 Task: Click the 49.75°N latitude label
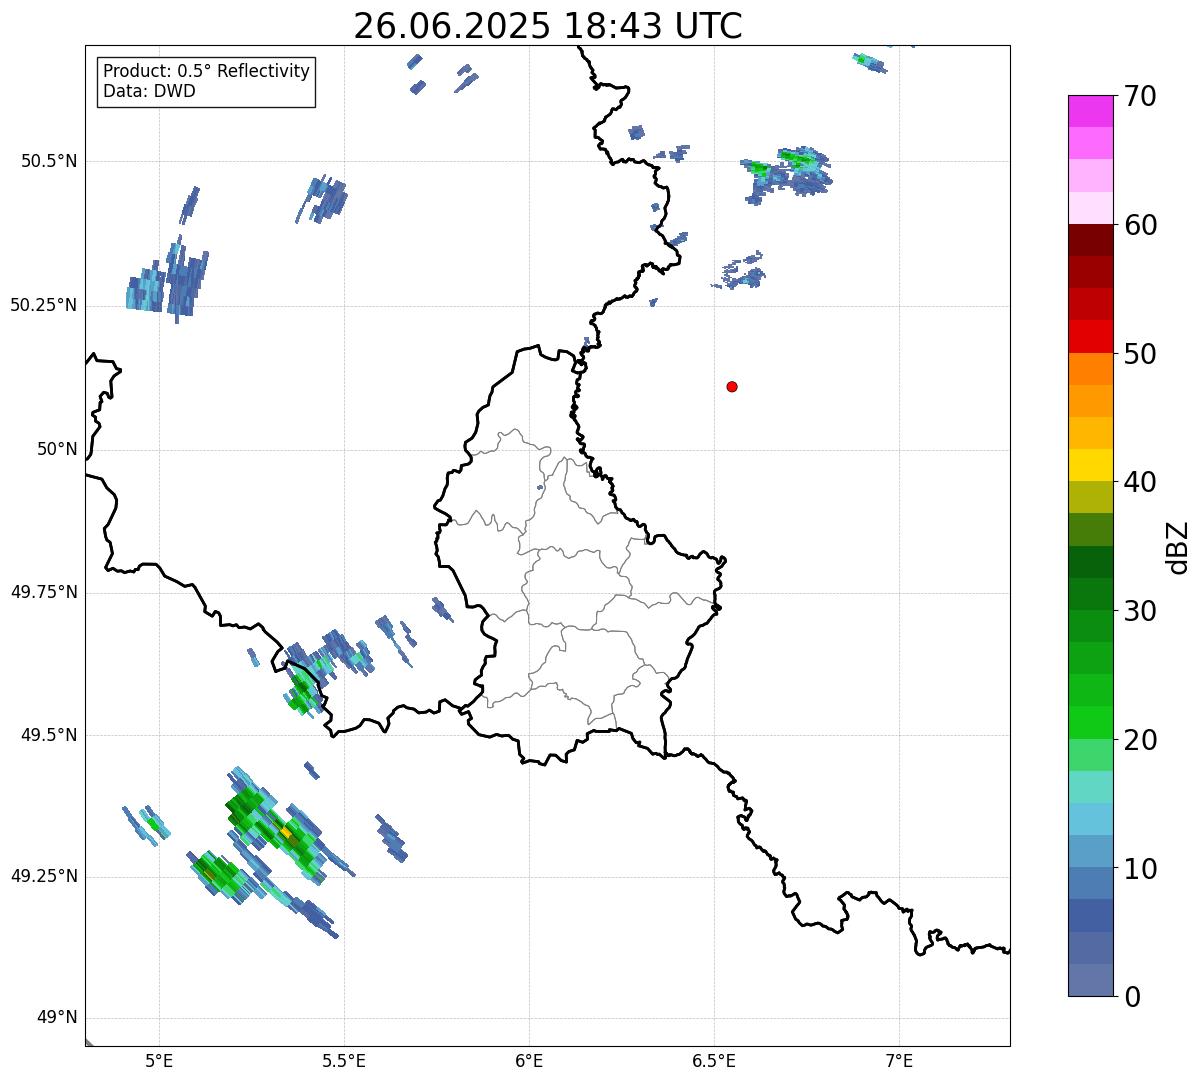coord(44,592)
